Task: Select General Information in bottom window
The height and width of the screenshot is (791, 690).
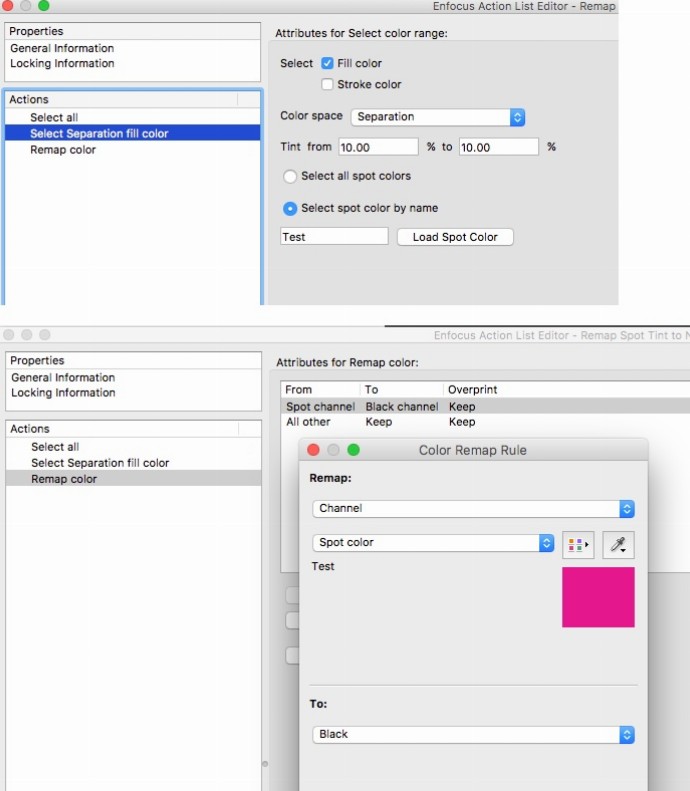Action: click(63, 378)
